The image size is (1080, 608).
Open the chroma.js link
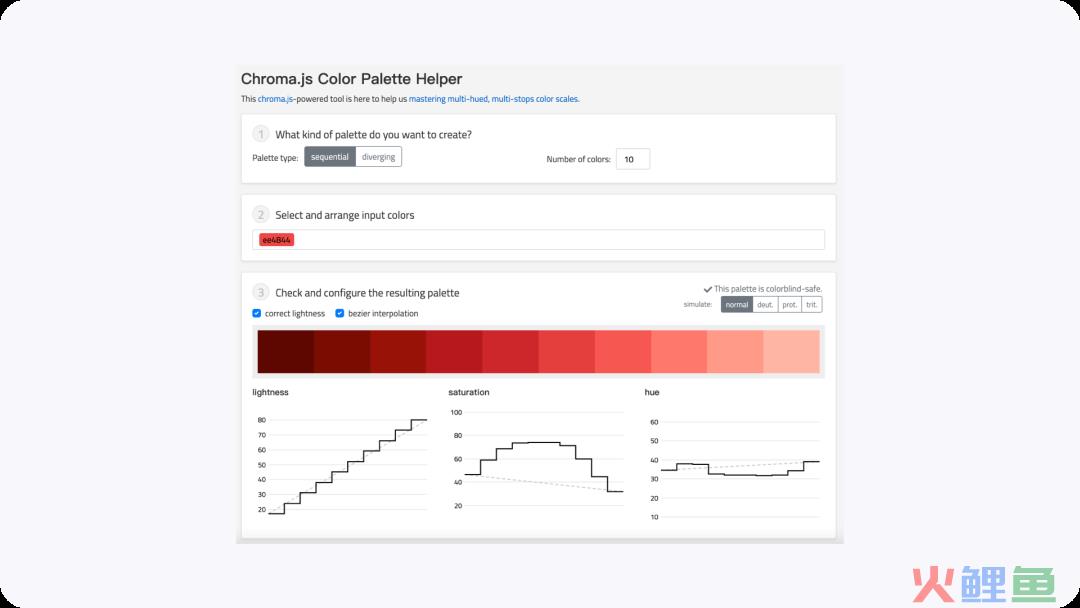pyautogui.click(x=276, y=99)
